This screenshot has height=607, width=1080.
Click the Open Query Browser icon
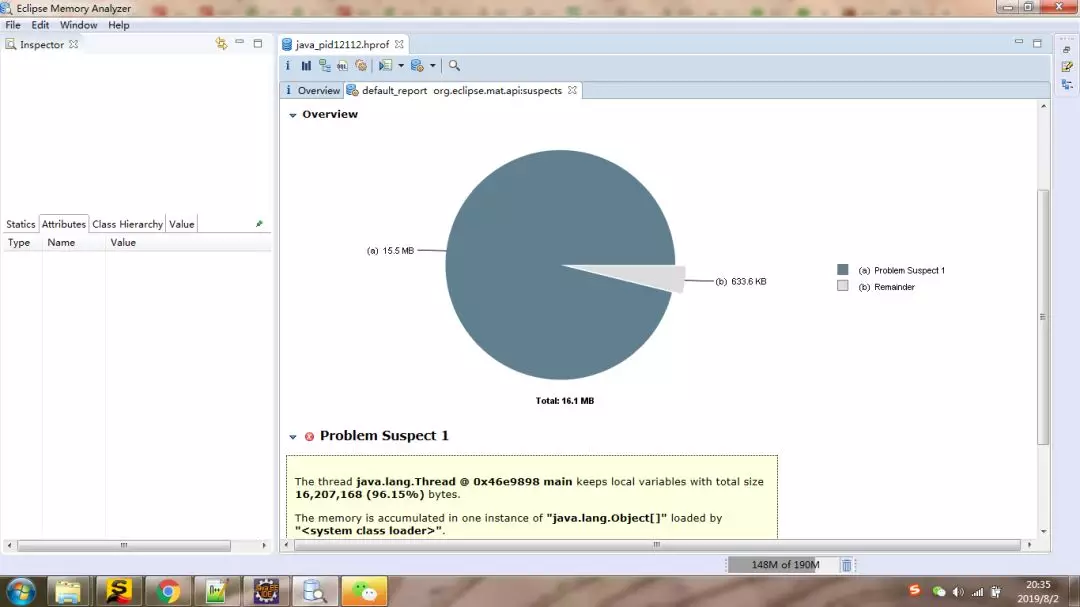click(x=417, y=65)
